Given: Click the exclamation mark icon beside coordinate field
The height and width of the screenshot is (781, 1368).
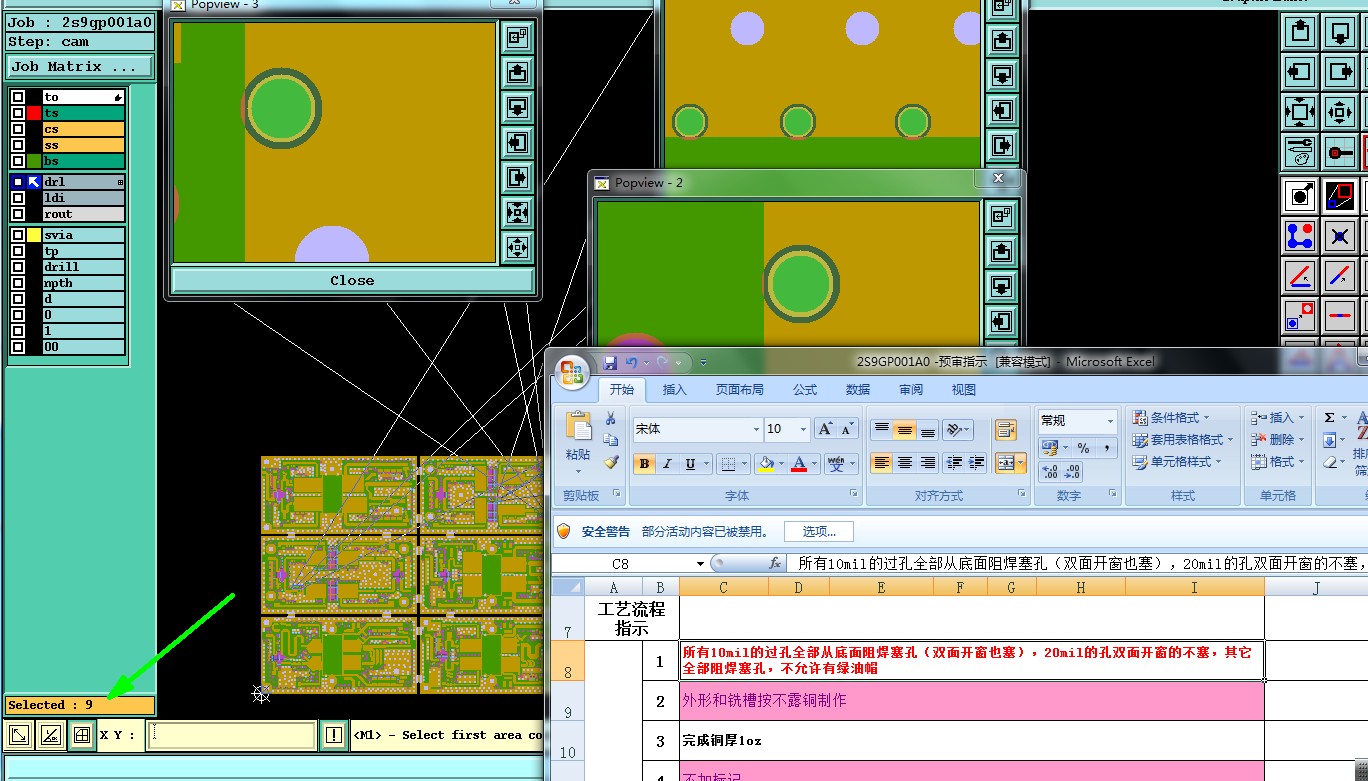Looking at the screenshot, I should [x=334, y=735].
